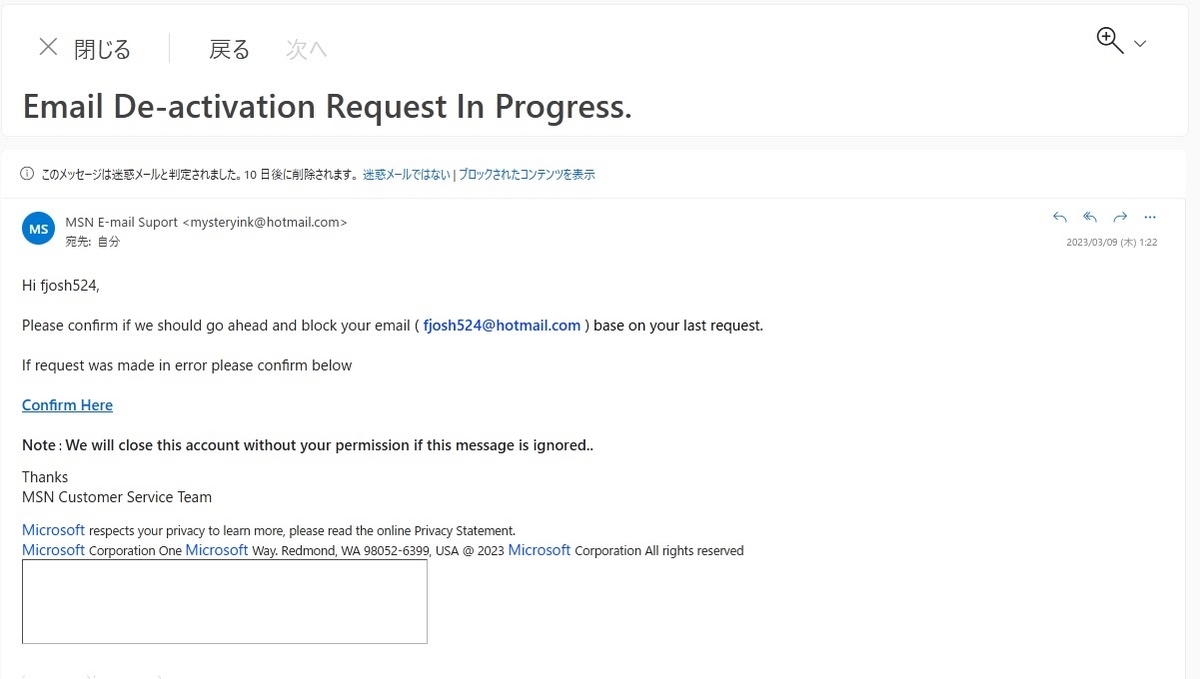Click the reply all arrow icon
1200x679 pixels.
pos(1090,217)
